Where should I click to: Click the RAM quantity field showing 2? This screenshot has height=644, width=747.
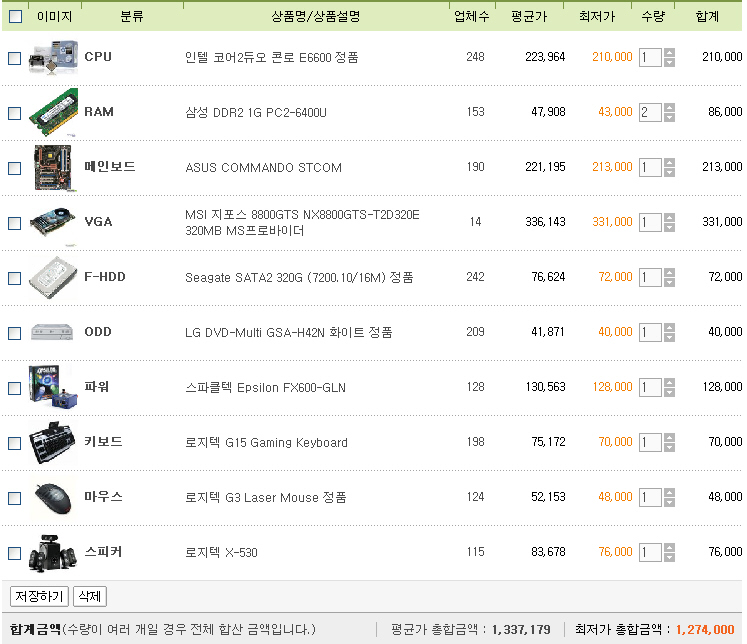pyautogui.click(x=650, y=112)
